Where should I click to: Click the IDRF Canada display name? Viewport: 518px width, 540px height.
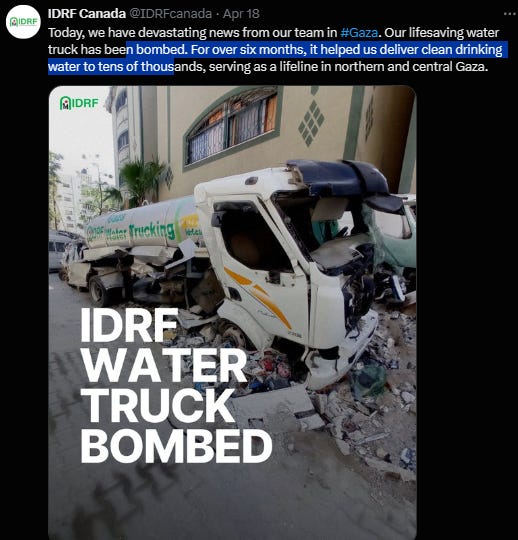pyautogui.click(x=87, y=14)
